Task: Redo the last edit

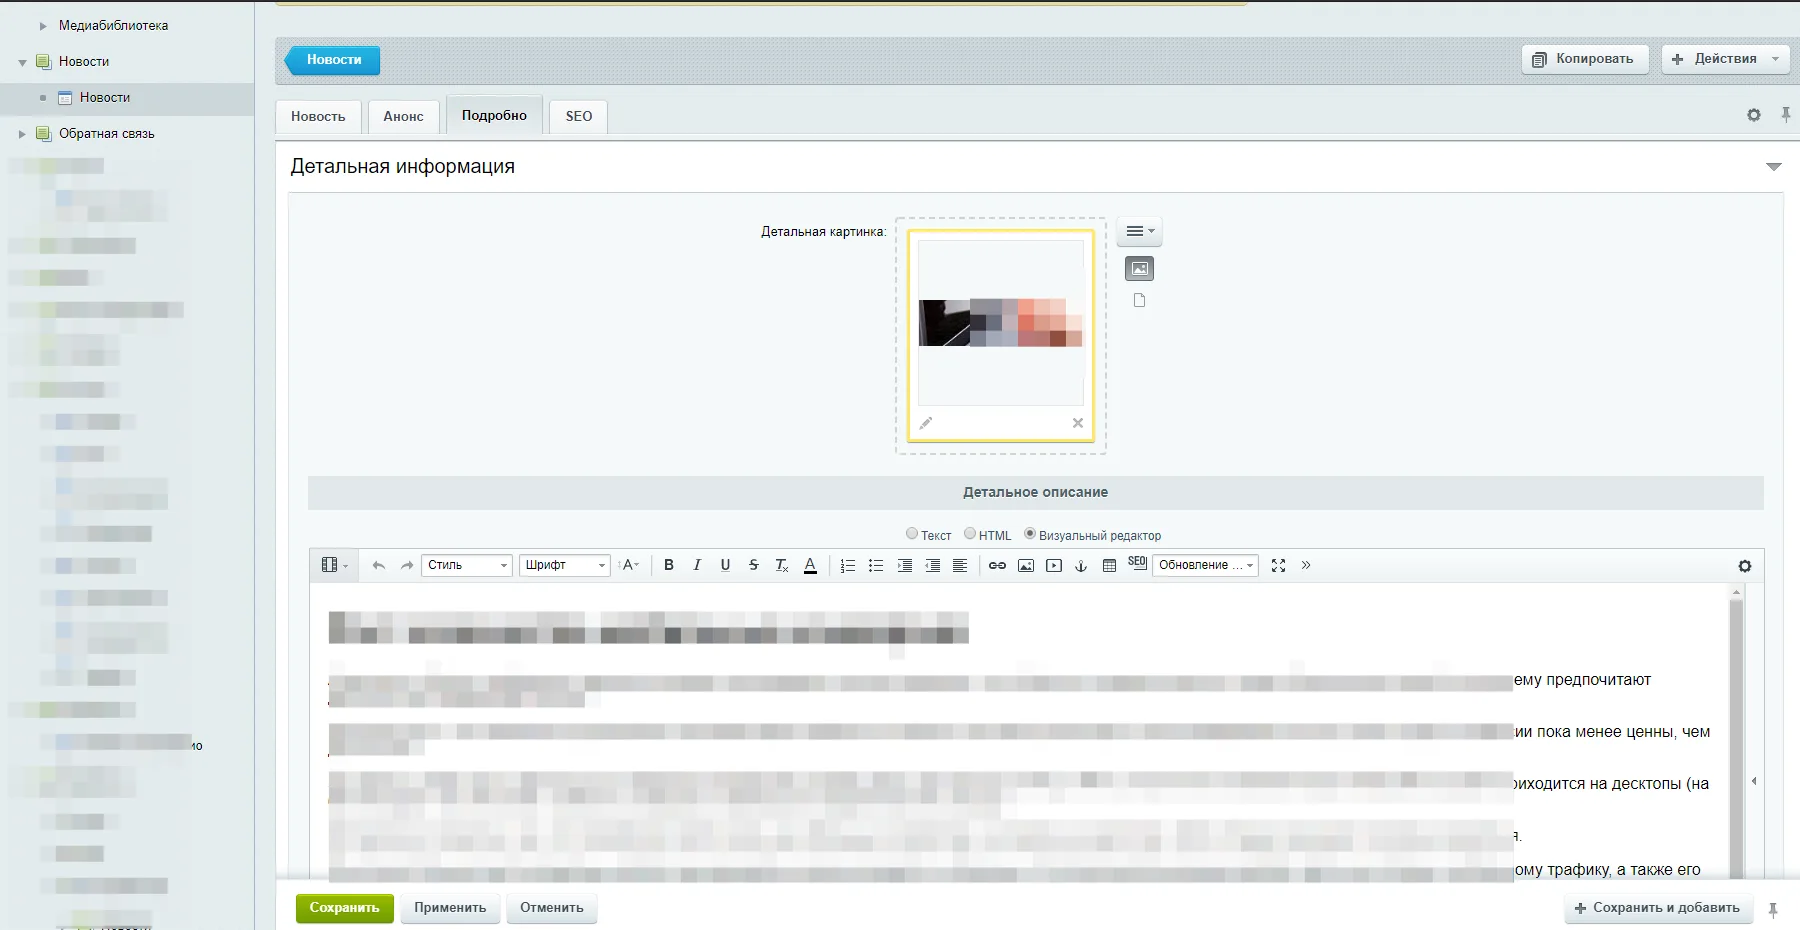Action: [x=407, y=565]
